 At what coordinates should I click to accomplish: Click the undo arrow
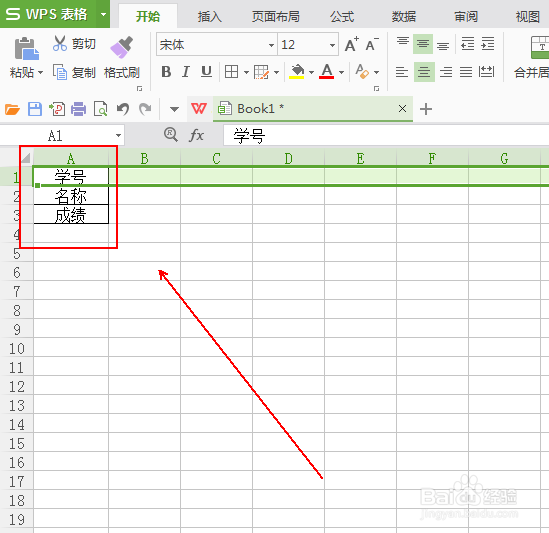123,109
